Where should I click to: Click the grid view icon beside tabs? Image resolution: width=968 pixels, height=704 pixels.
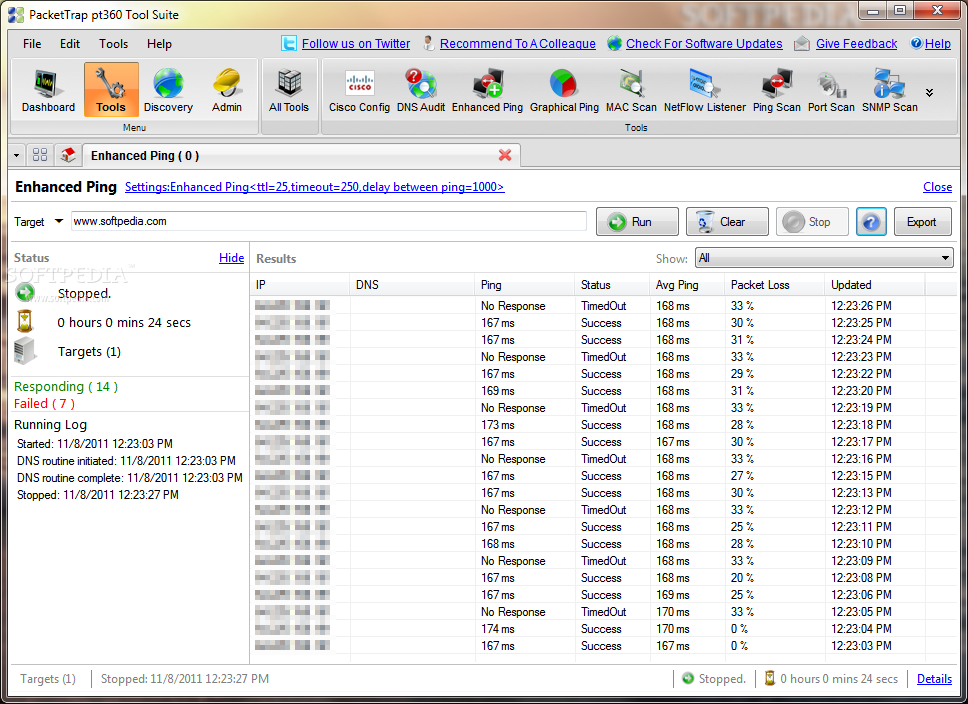(40, 155)
